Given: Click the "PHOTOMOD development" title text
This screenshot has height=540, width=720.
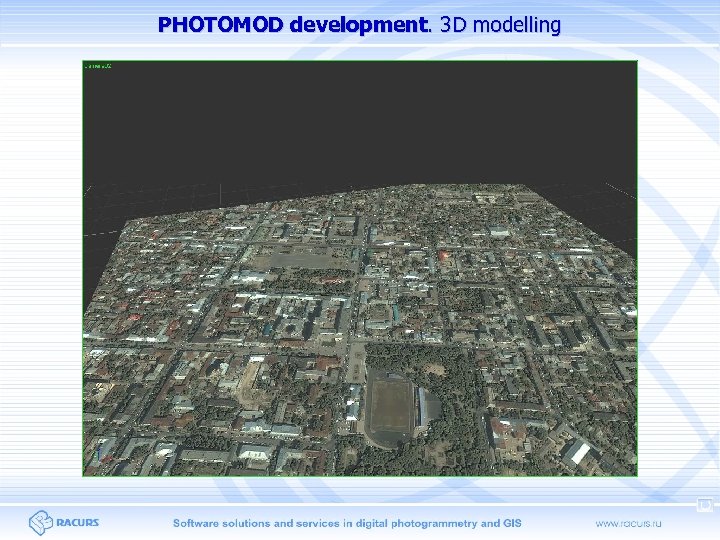Looking at the screenshot, I should [294, 25].
